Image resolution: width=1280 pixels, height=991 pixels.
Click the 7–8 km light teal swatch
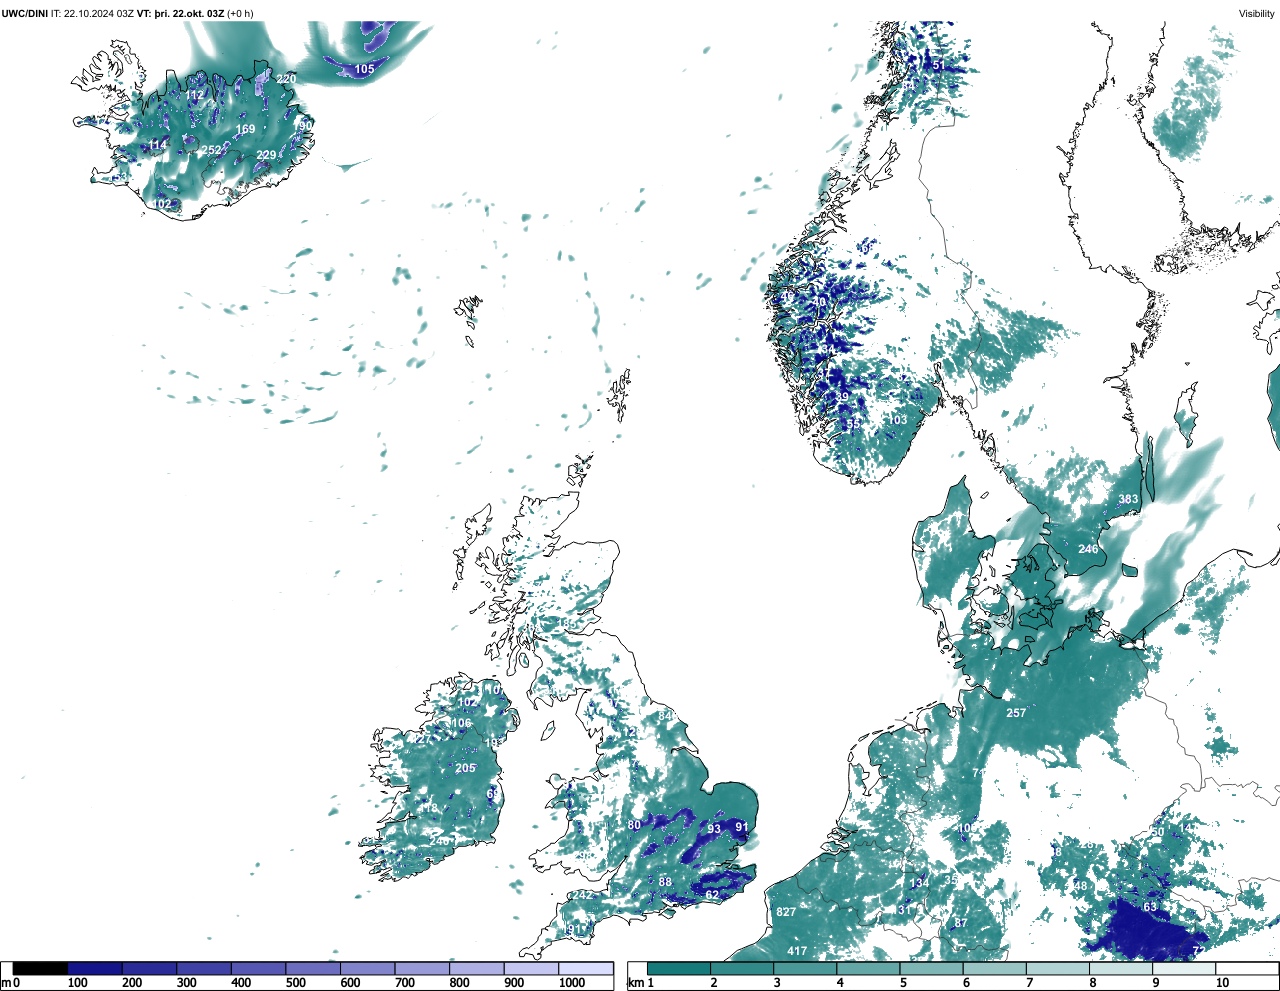click(1059, 969)
